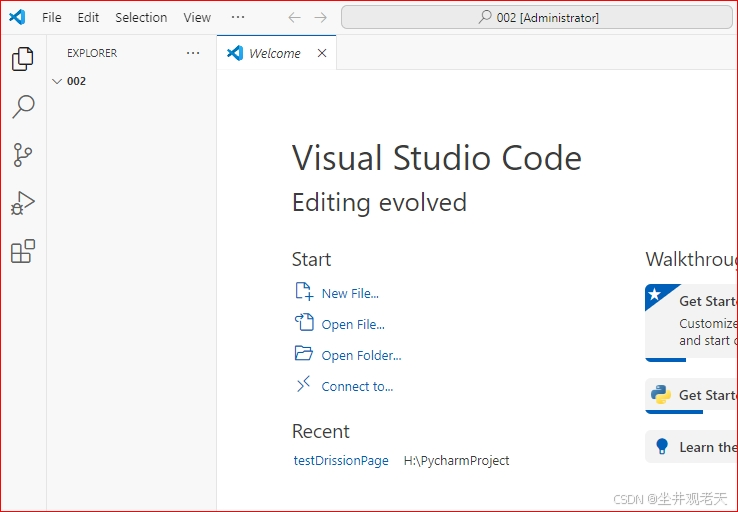The height and width of the screenshot is (512, 738).
Task: Click the Connect to remote icon
Action: [304, 384]
